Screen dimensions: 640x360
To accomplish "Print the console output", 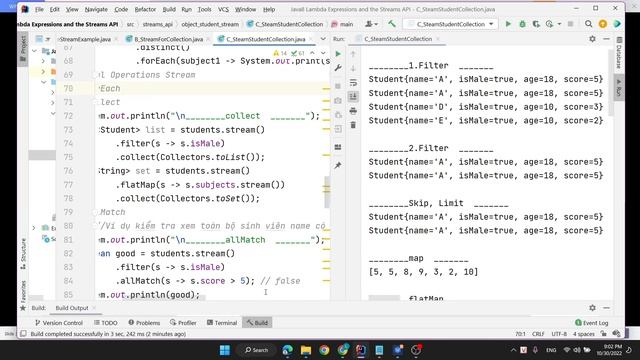I will click(x=353, y=111).
